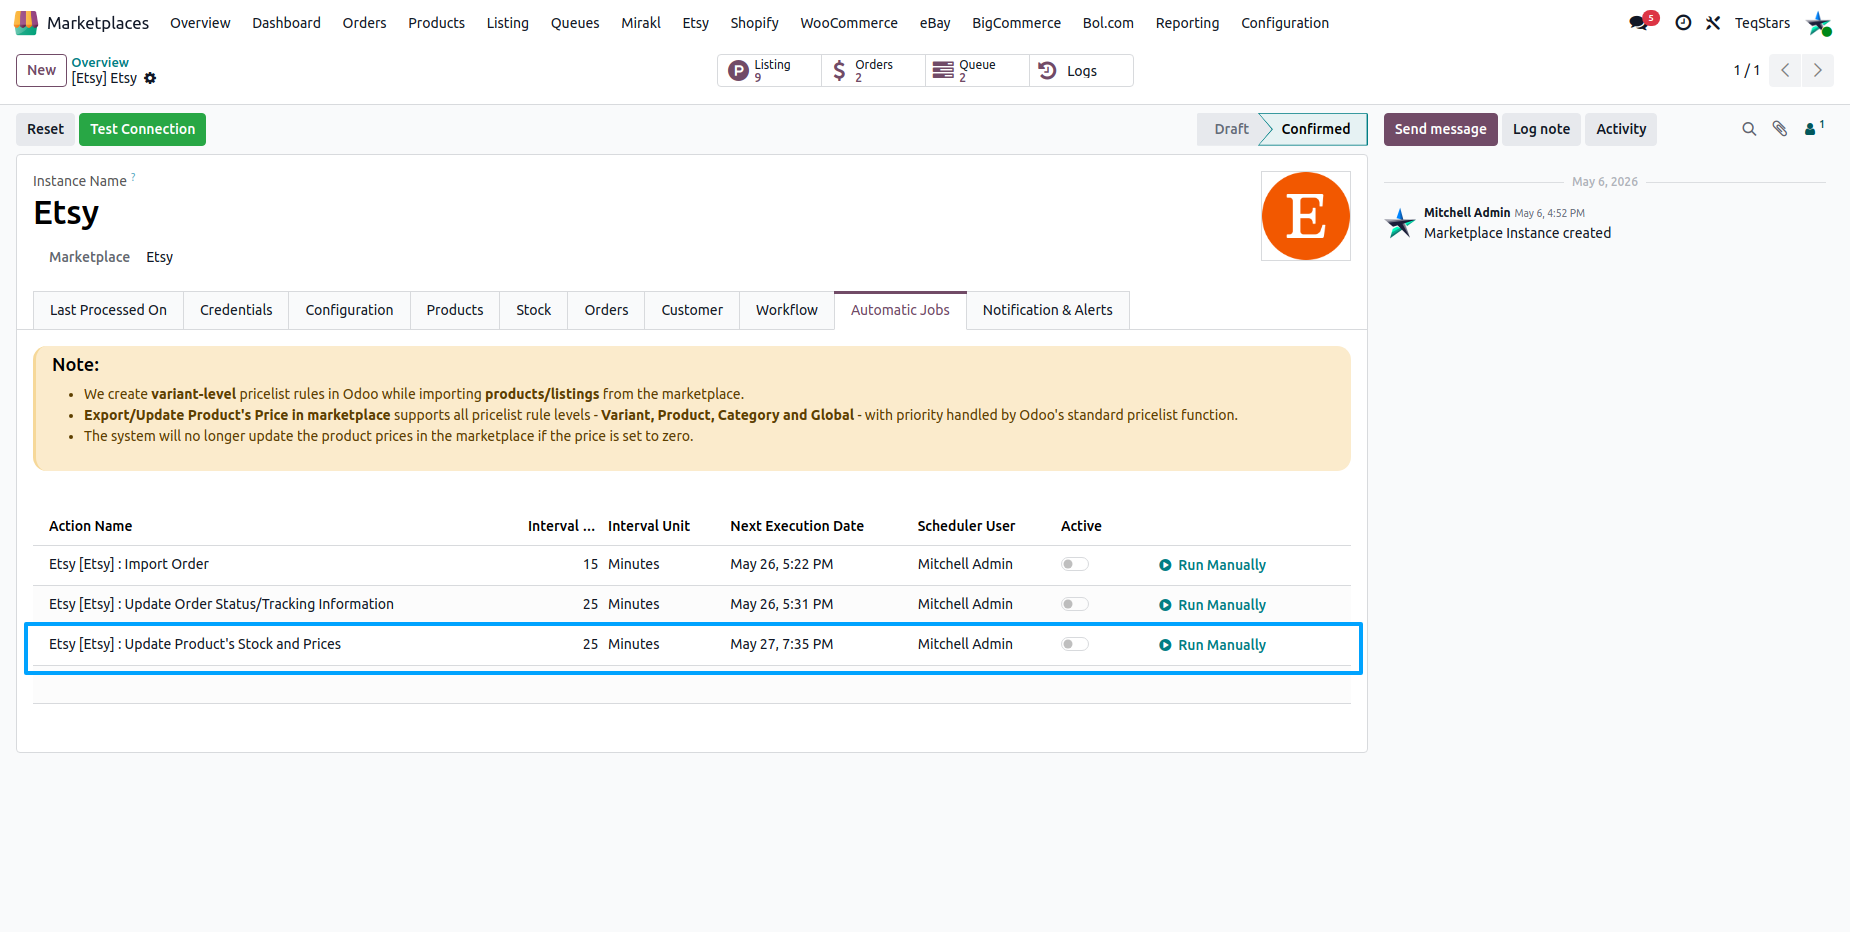Attach files with the paperclip icon
This screenshot has height=932, width=1850.
(1780, 129)
